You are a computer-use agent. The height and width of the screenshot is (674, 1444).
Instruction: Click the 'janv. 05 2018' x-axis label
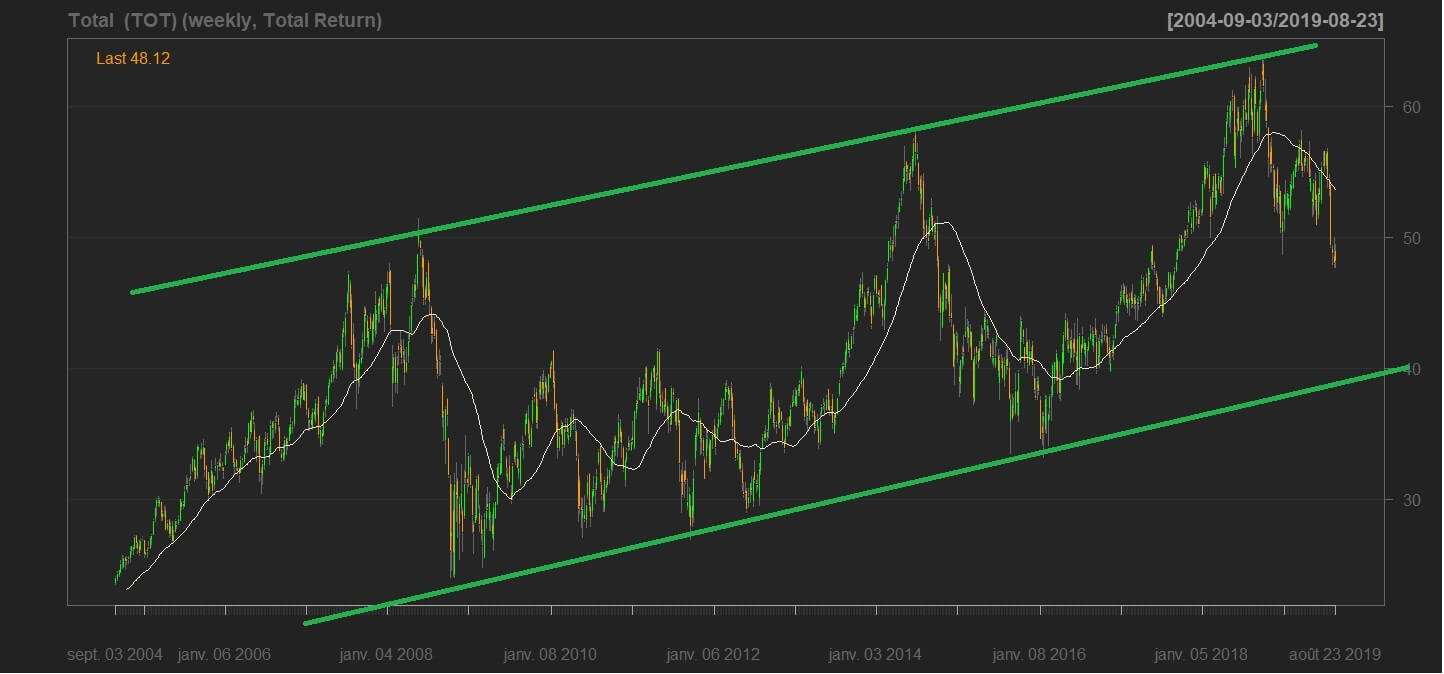coord(1201,655)
